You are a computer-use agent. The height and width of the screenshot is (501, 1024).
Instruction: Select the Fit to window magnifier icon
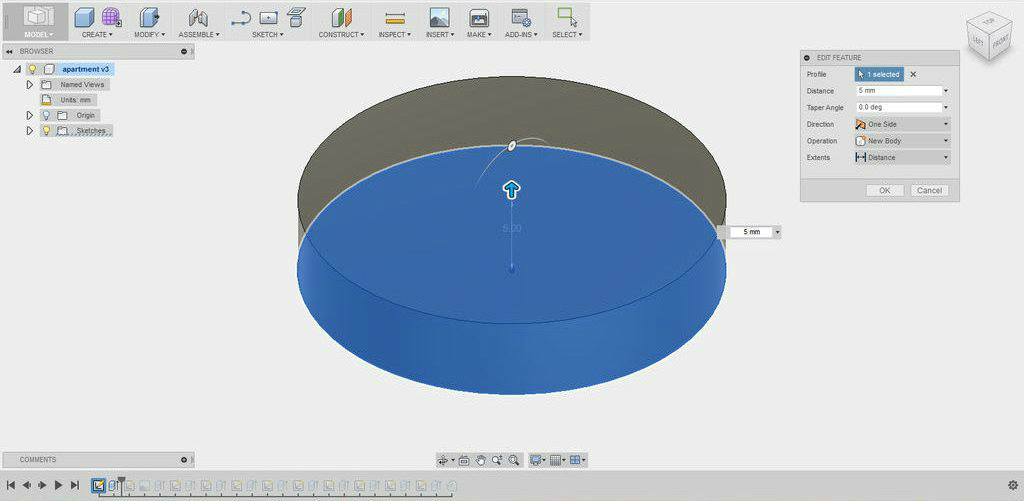pyautogui.click(x=514, y=461)
